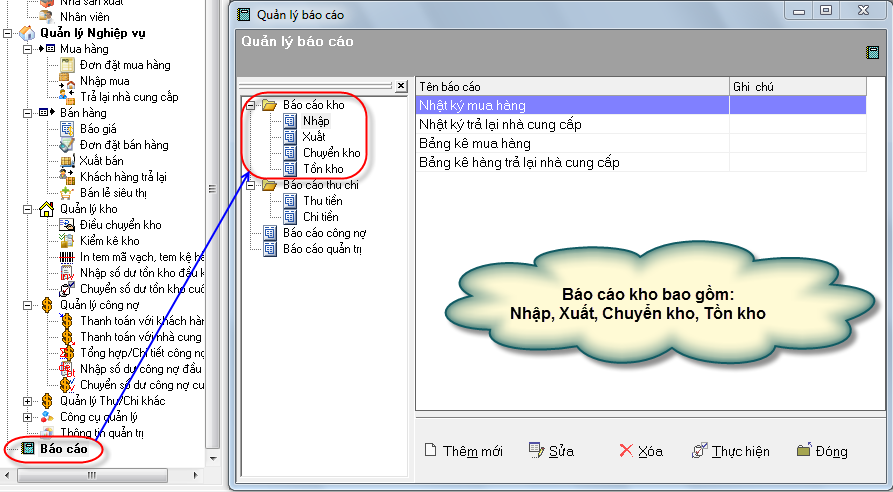
Task: Collapse the Báo cáo kho tree node
Action: click(251, 104)
